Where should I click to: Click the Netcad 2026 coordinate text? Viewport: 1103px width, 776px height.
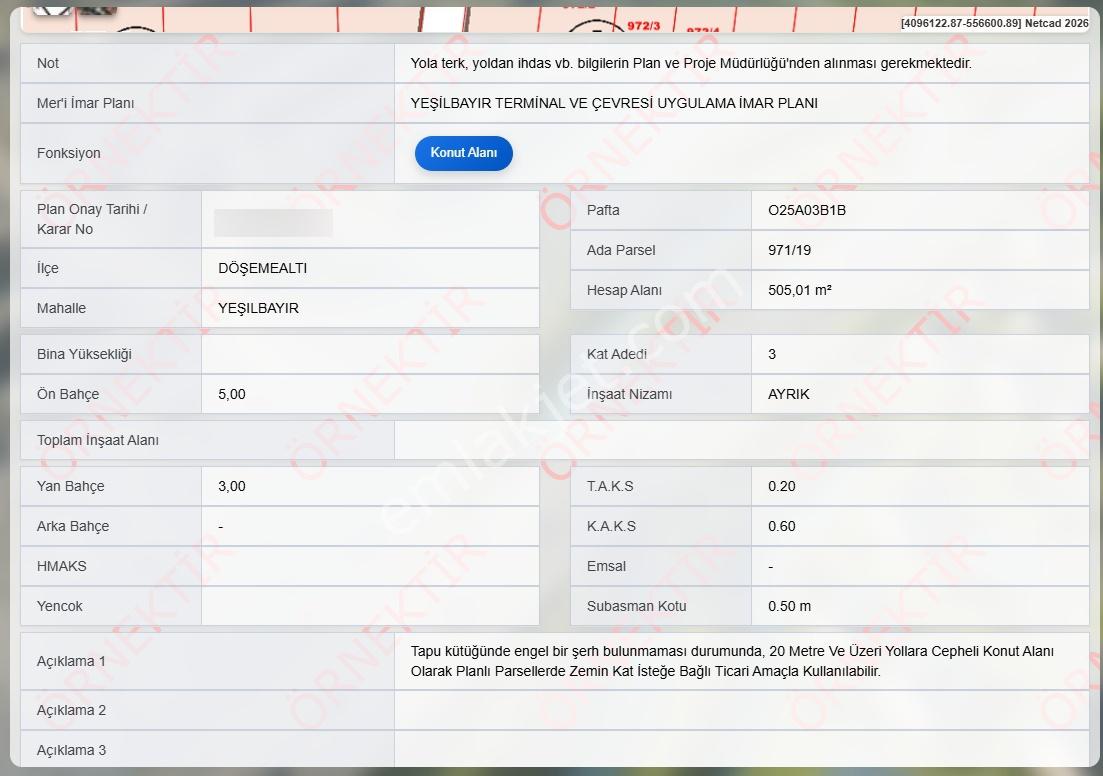click(994, 24)
